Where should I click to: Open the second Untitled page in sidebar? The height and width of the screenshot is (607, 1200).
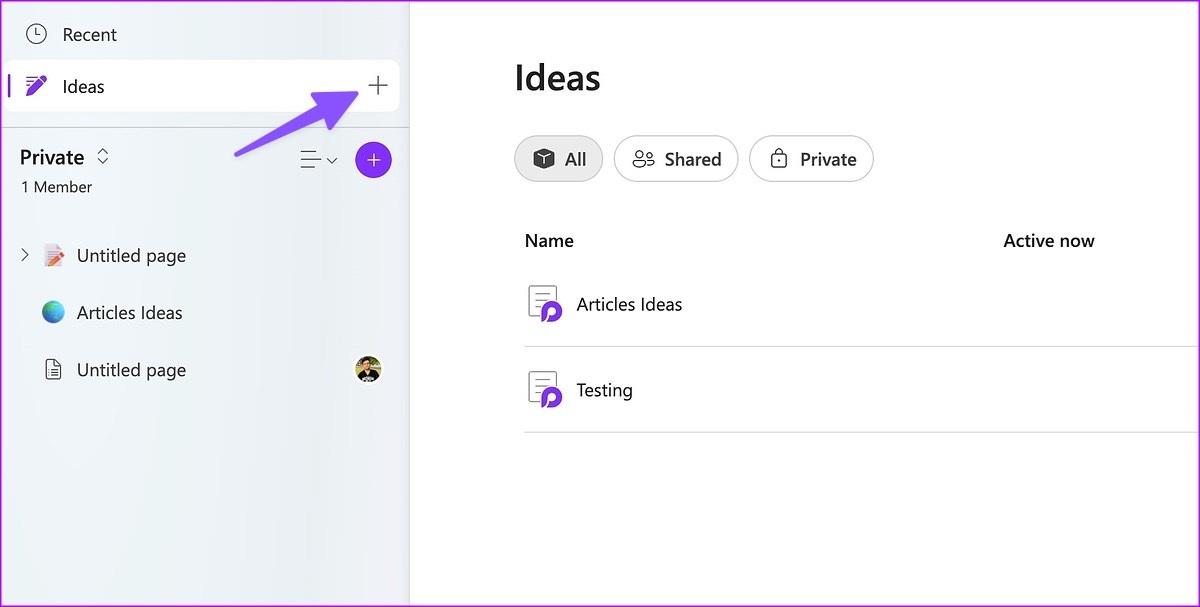pyautogui.click(x=131, y=370)
